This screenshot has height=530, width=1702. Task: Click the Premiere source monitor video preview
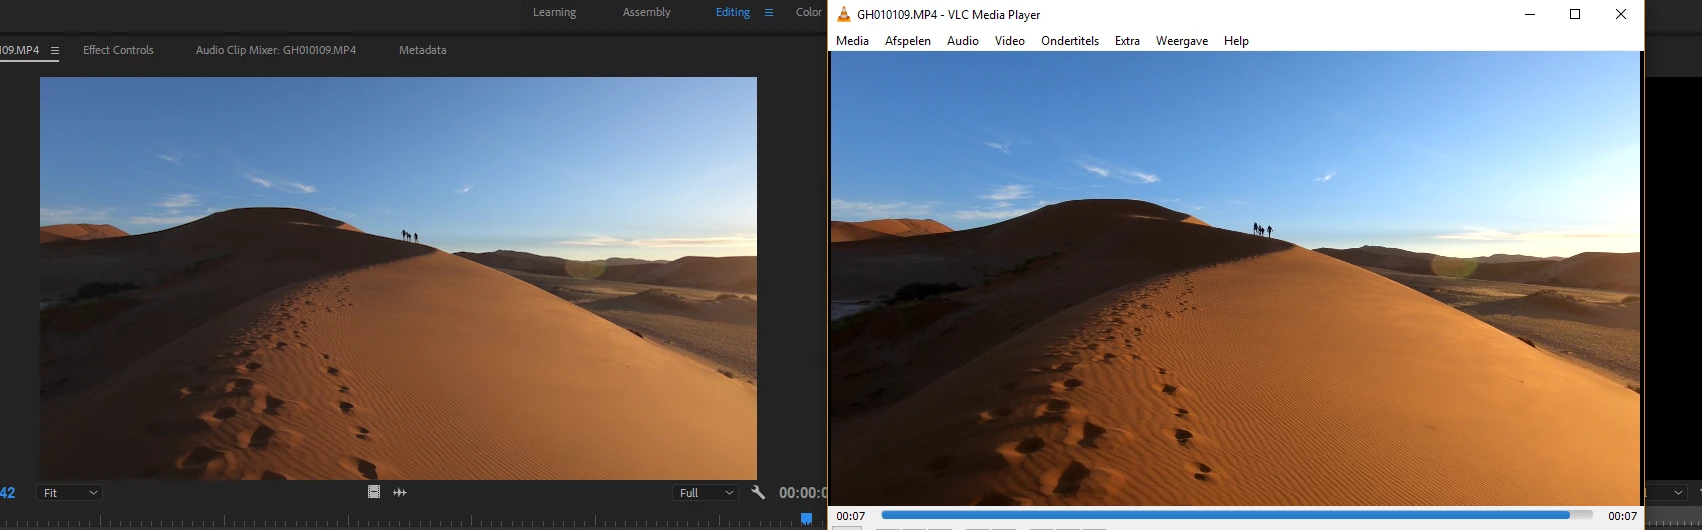[398, 278]
